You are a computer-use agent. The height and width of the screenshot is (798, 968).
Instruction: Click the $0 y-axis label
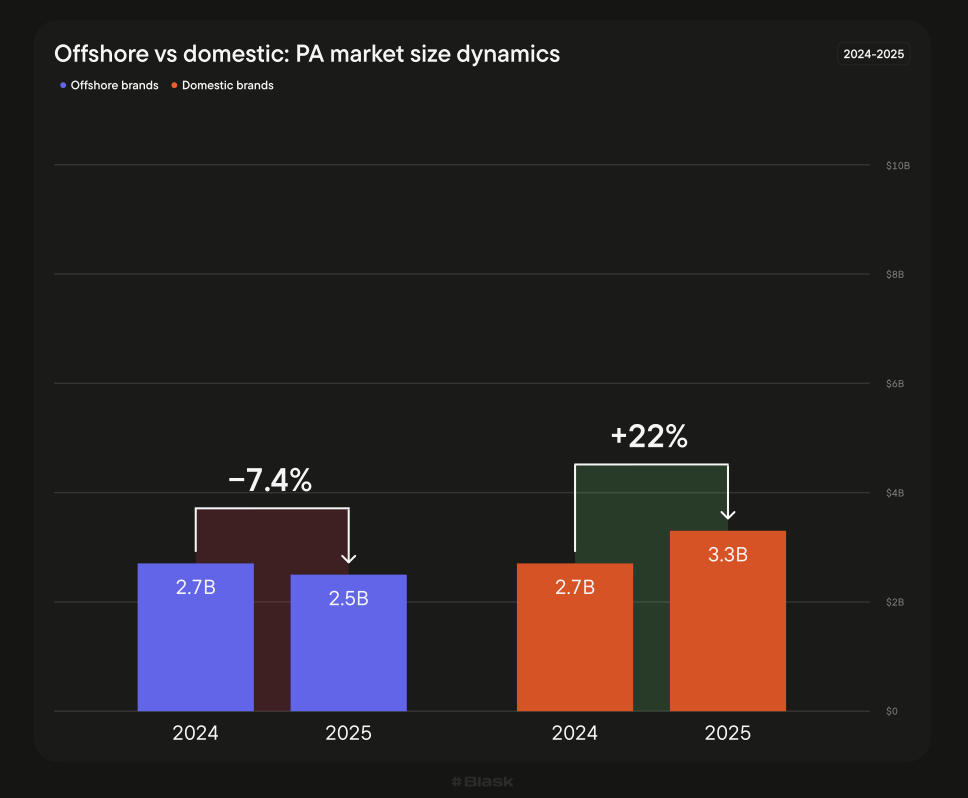pos(891,712)
